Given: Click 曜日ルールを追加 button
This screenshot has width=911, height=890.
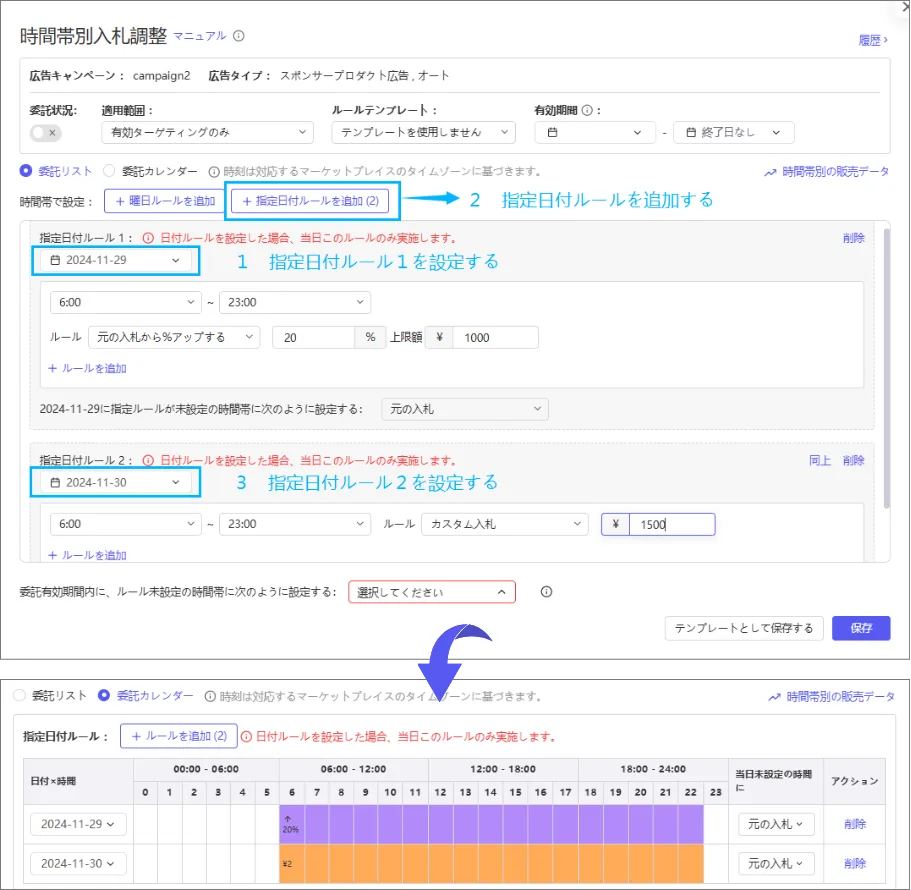Looking at the screenshot, I should [x=165, y=201].
